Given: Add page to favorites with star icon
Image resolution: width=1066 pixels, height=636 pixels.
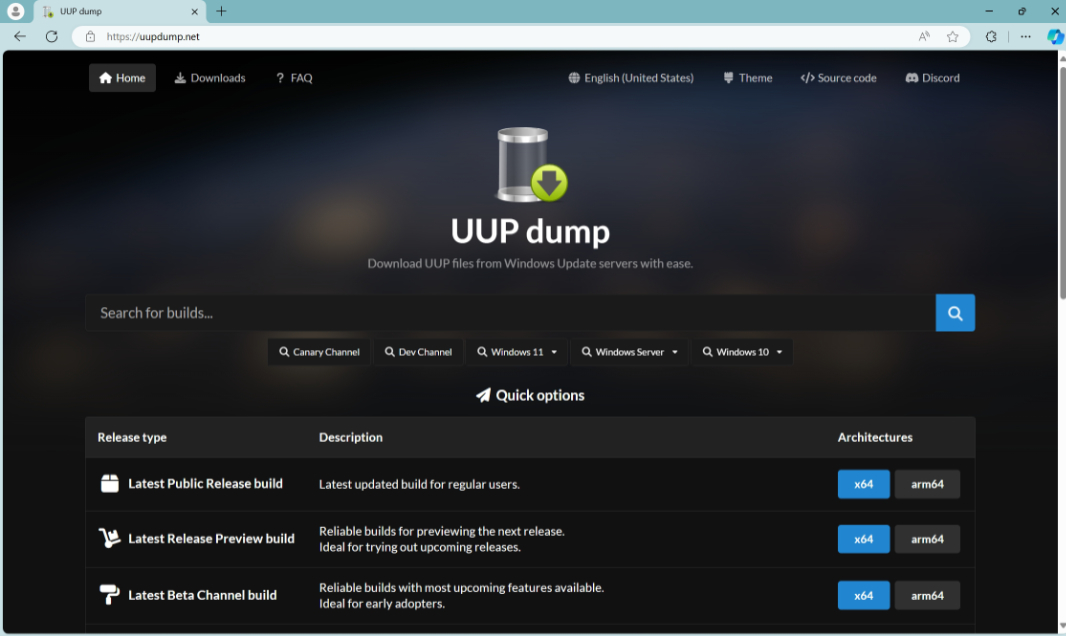Looking at the screenshot, I should pyautogui.click(x=952, y=36).
